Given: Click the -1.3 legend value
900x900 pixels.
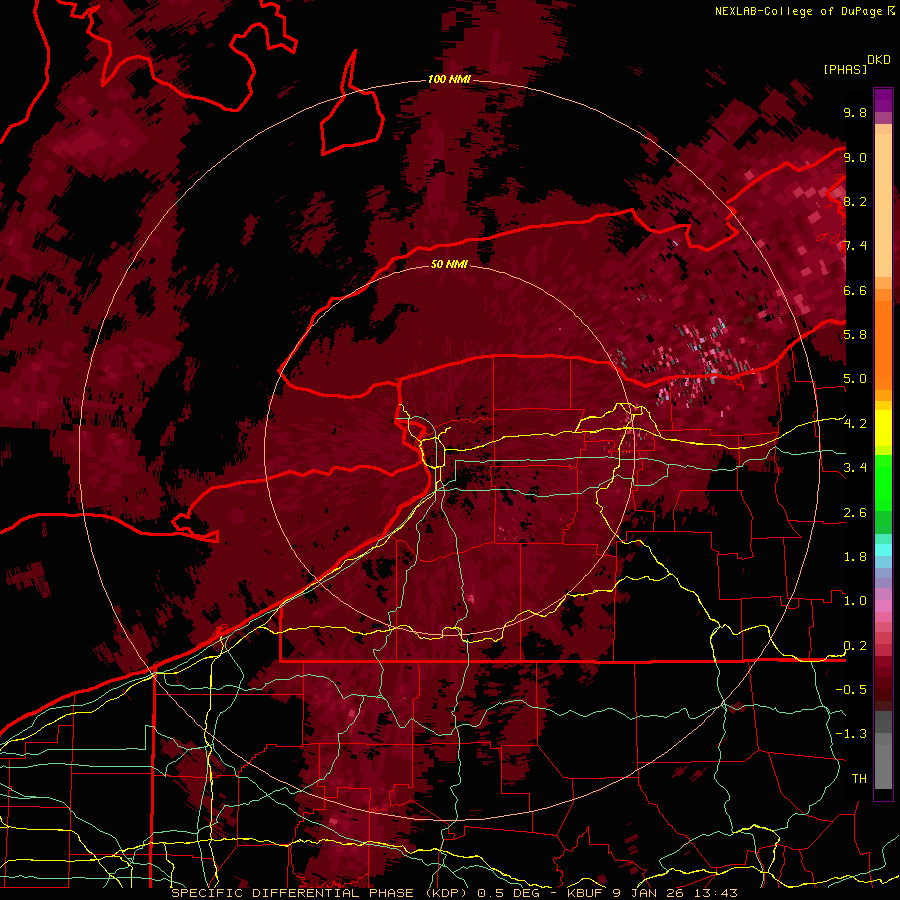Looking at the screenshot, I should pyautogui.click(x=851, y=734).
